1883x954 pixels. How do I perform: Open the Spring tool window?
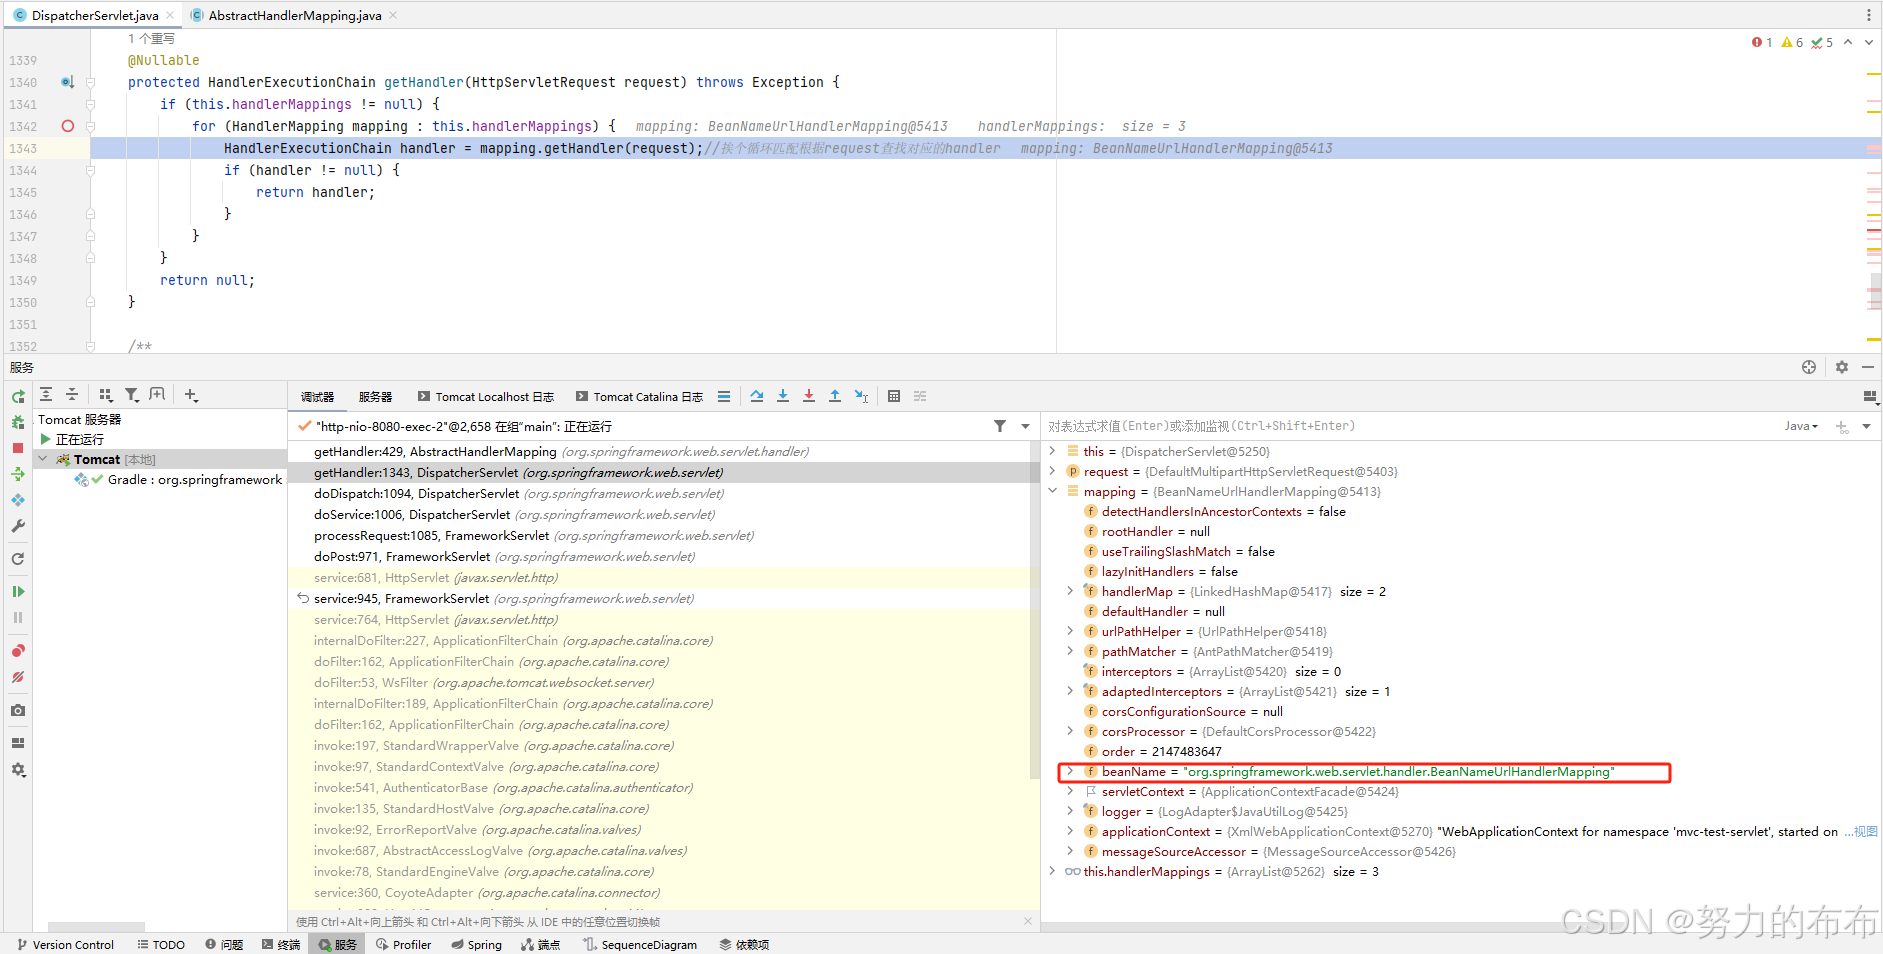pyautogui.click(x=476, y=944)
